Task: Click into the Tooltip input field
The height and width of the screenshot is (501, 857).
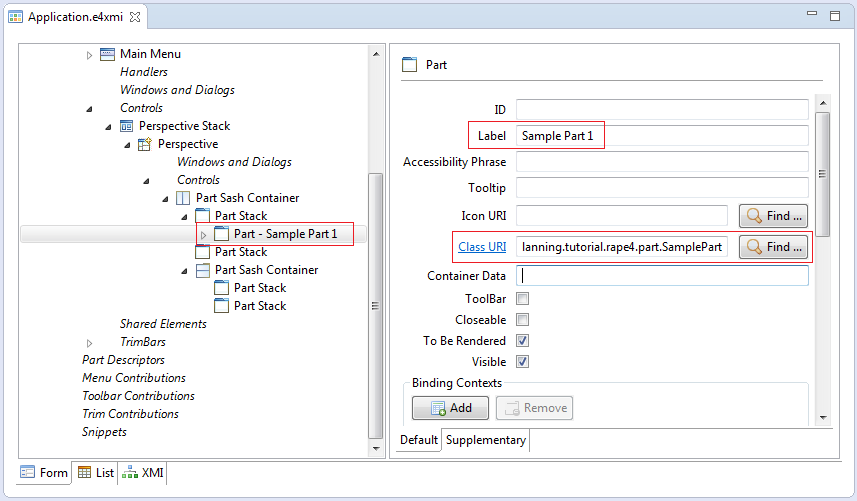Action: (662, 188)
